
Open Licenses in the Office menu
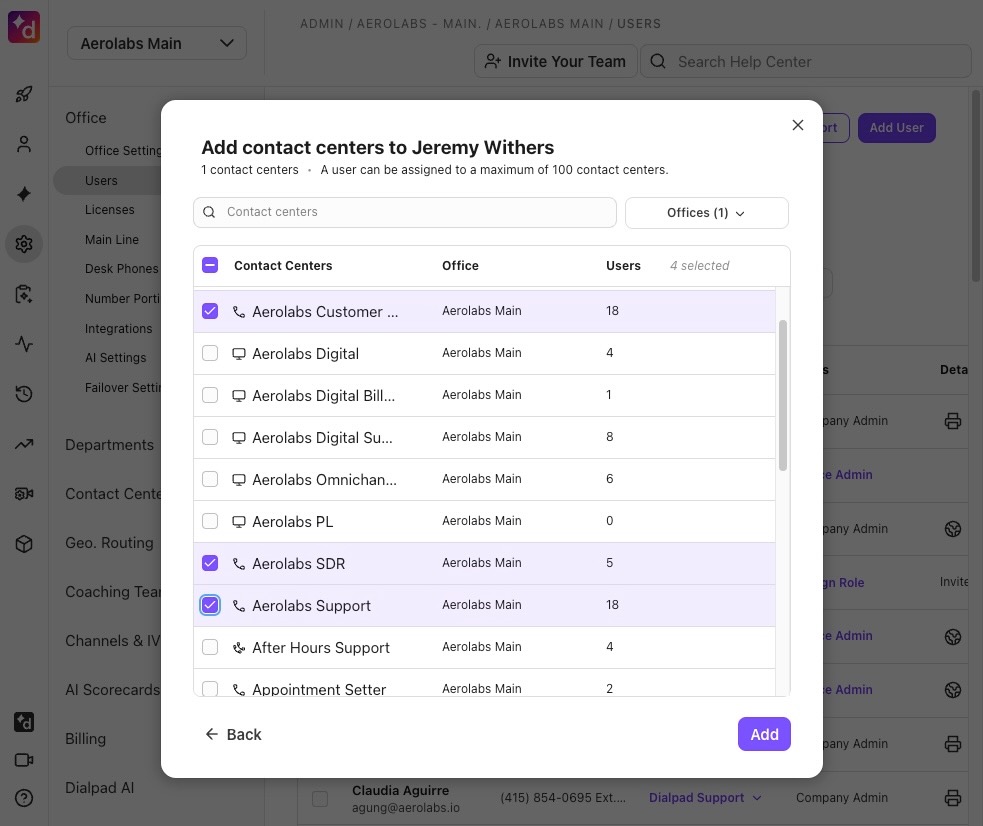tap(110, 209)
